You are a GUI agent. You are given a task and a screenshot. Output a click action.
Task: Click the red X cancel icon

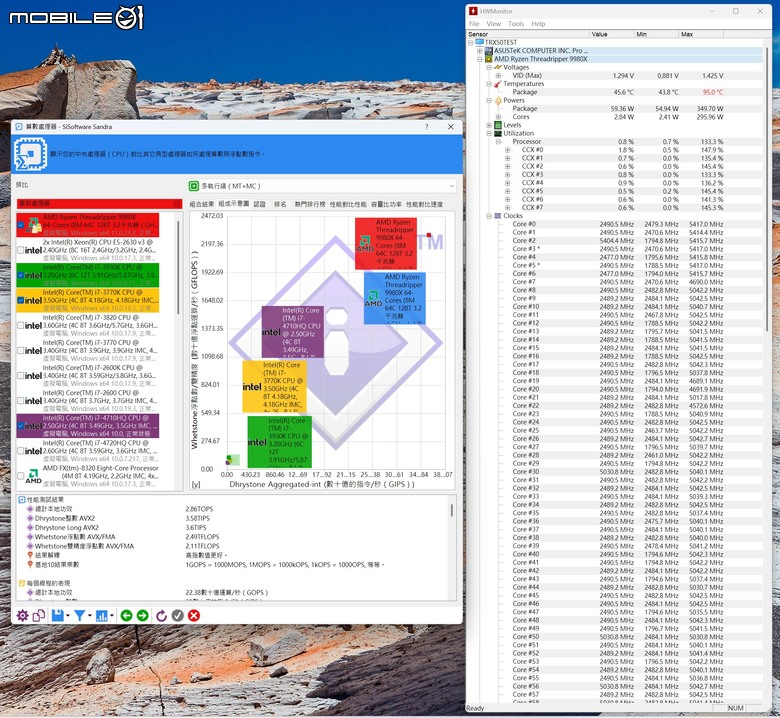194,616
